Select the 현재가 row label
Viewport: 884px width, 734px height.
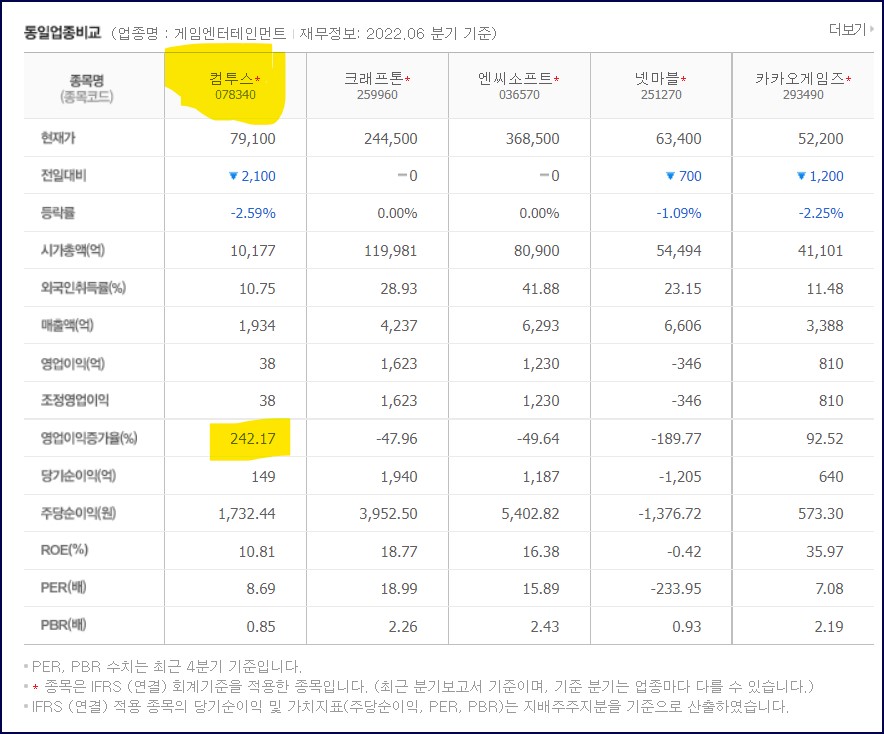click(58, 138)
